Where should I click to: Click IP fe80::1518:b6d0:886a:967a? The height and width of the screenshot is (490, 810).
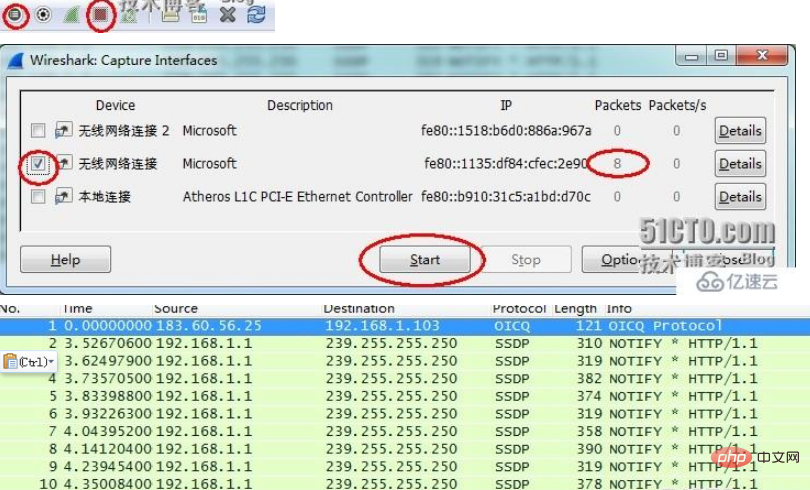(x=506, y=131)
